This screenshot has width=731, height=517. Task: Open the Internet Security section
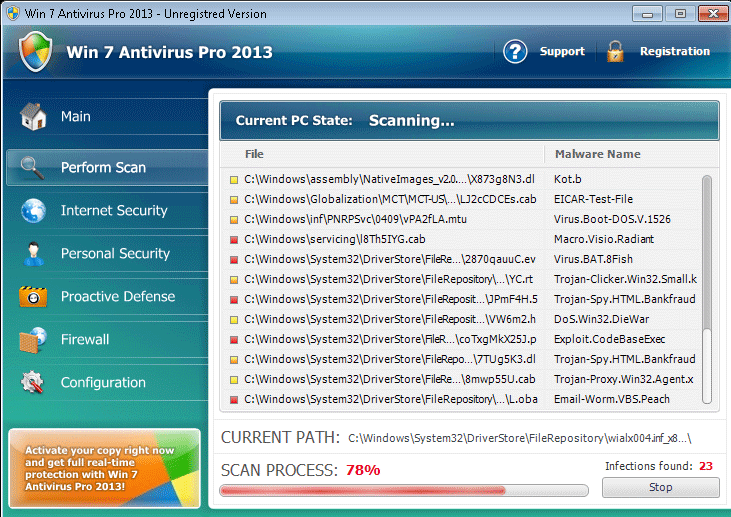113,210
